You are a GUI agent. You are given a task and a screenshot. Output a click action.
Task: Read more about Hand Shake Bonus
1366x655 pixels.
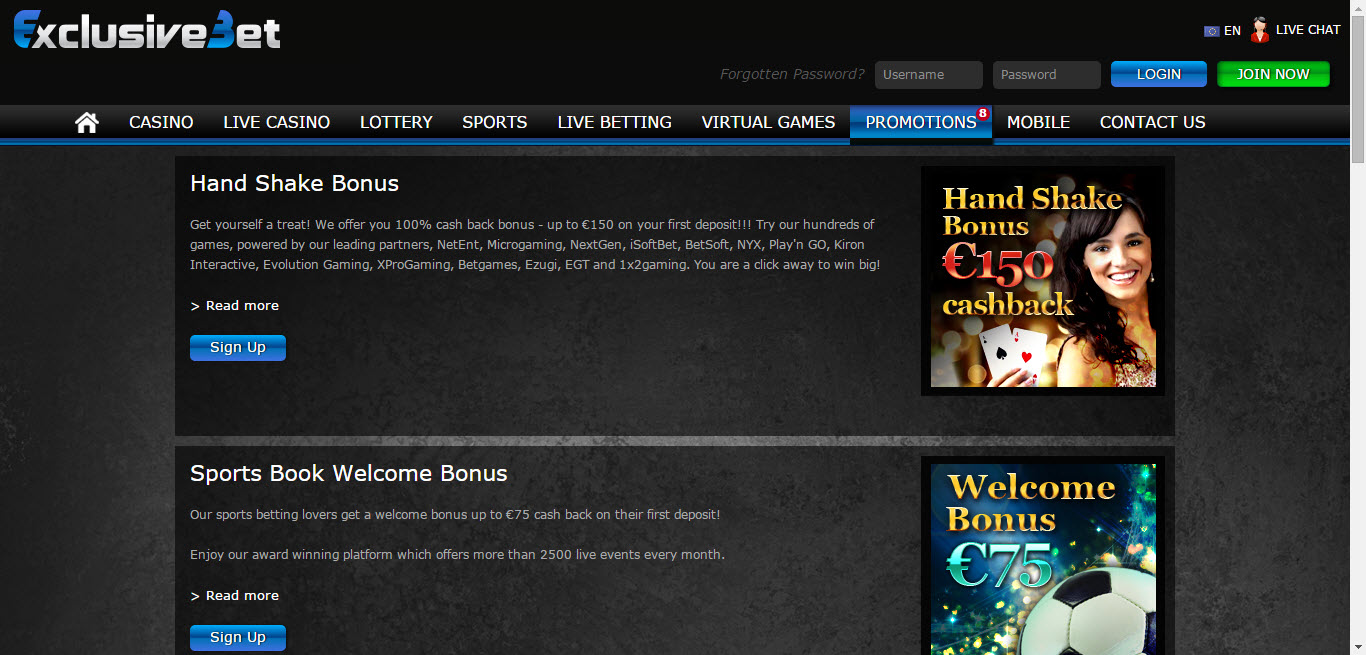coord(235,306)
